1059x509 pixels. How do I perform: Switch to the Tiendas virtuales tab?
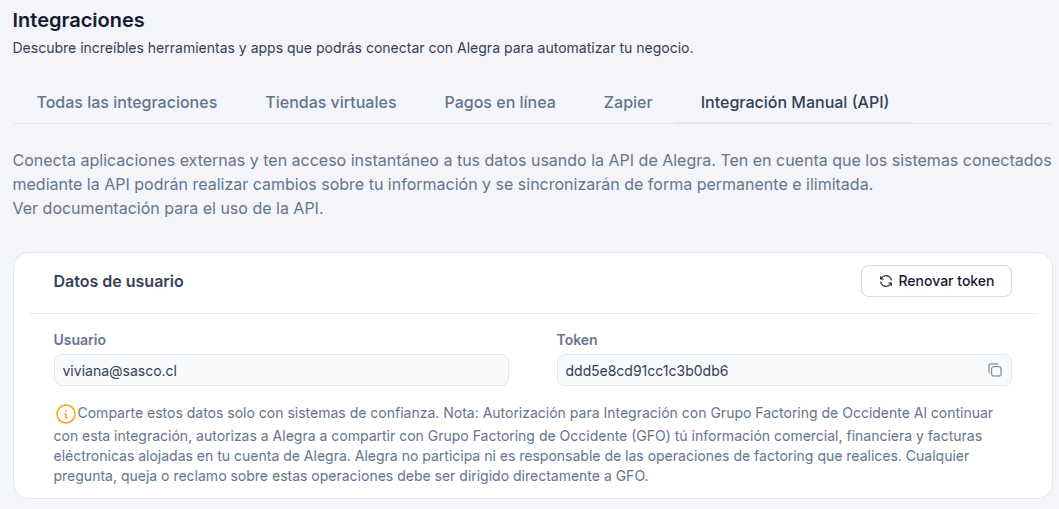tap(331, 103)
